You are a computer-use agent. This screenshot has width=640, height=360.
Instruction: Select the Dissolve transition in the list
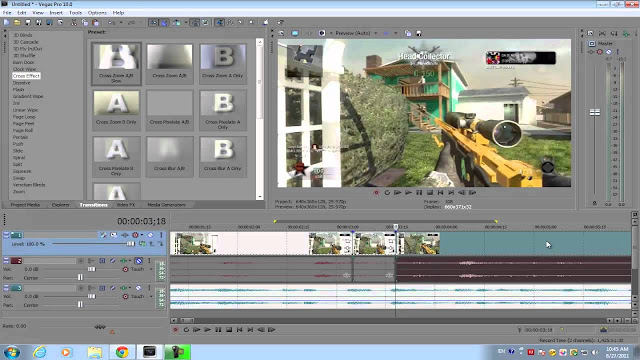pos(22,83)
